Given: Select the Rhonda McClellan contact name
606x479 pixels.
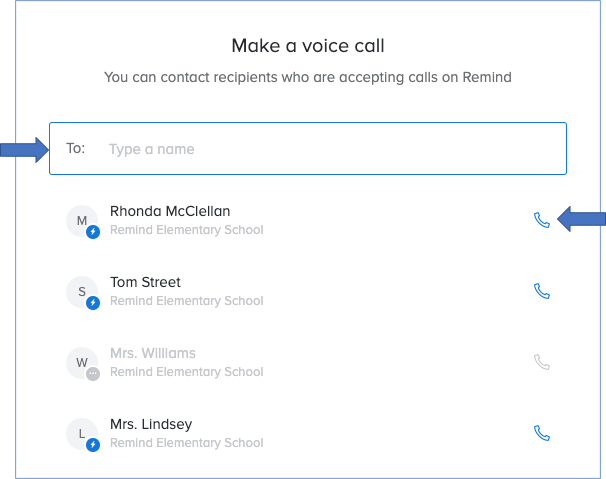Looking at the screenshot, I should coord(170,212).
